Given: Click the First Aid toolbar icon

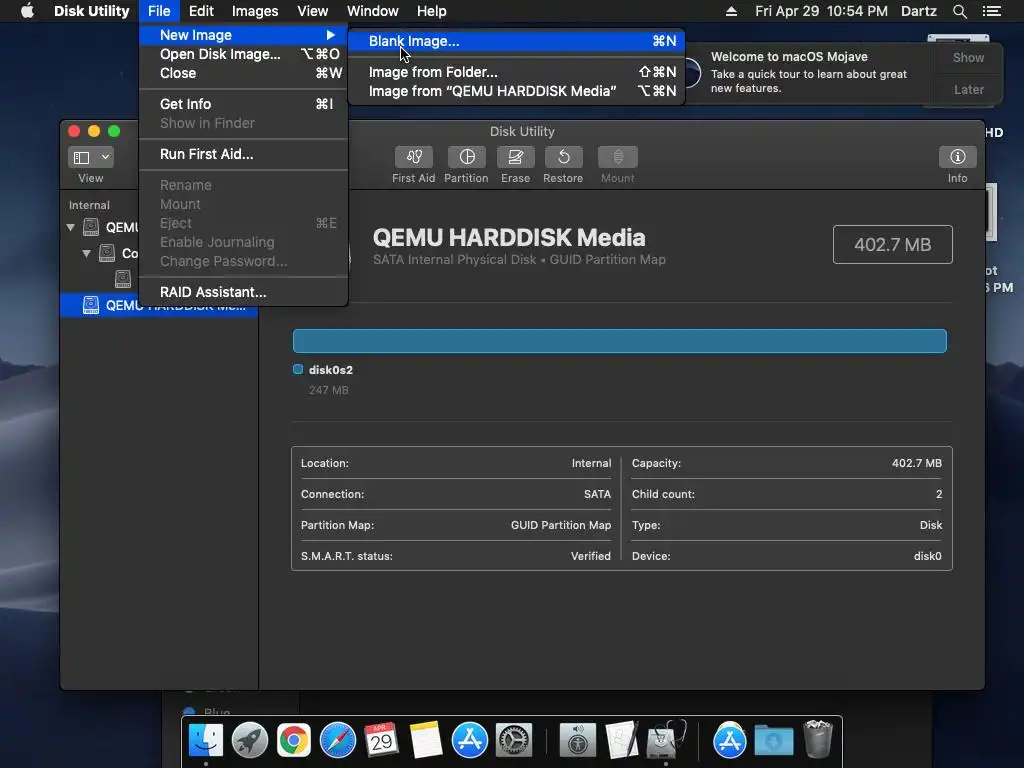Looking at the screenshot, I should (x=413, y=157).
